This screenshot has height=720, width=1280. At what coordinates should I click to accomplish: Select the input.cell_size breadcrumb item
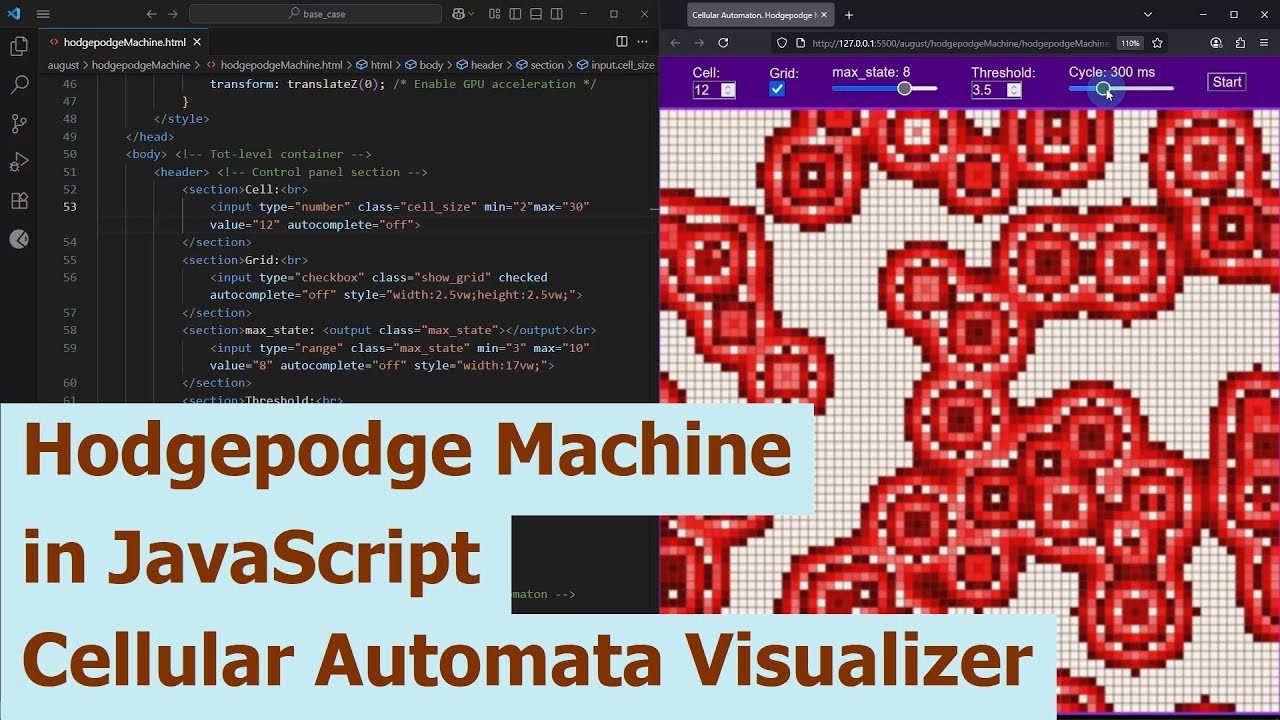[615, 65]
